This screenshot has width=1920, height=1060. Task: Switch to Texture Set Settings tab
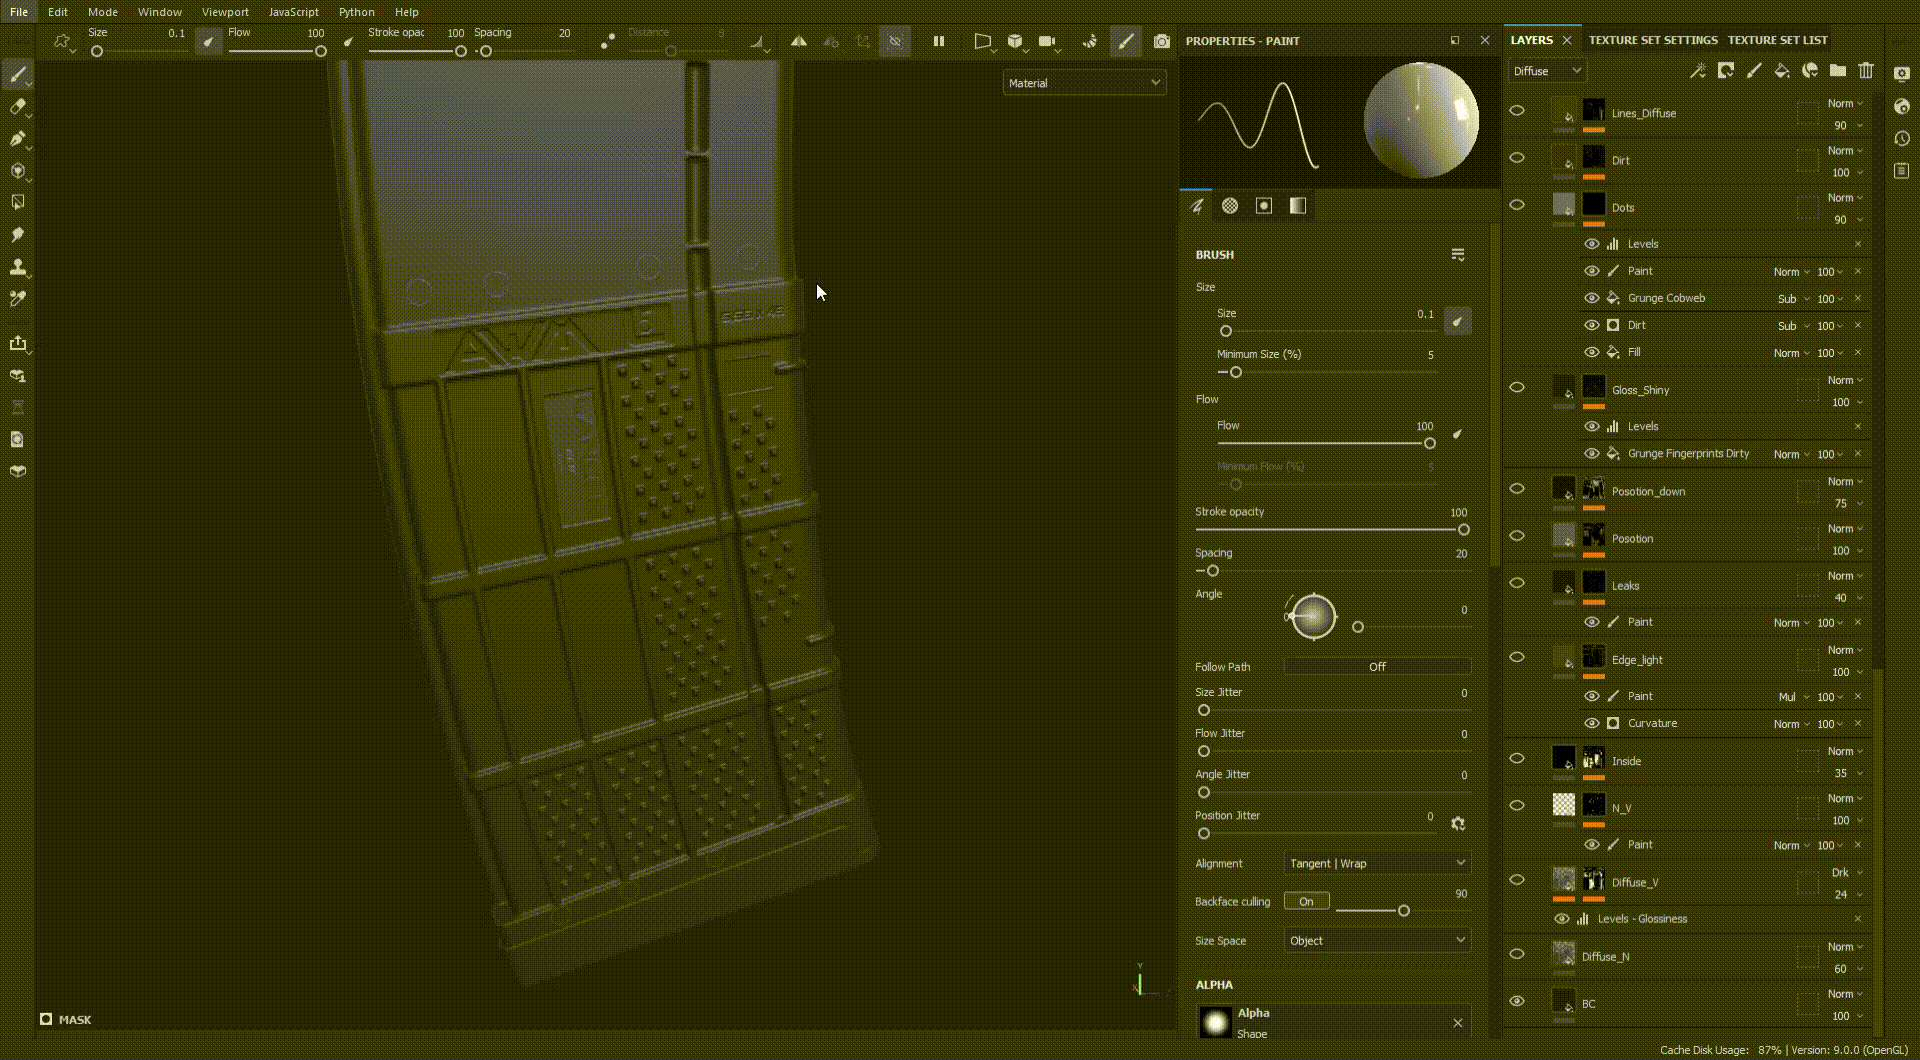click(1653, 40)
